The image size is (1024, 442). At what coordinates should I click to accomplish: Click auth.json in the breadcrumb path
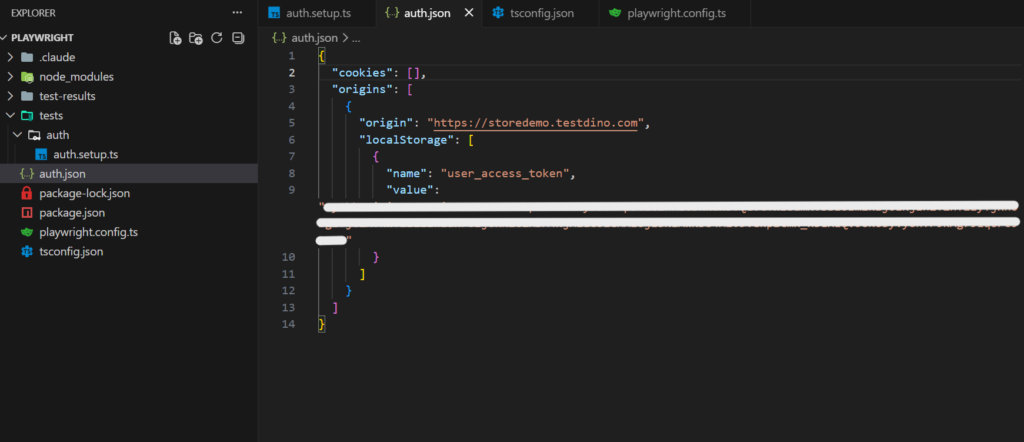pos(315,39)
